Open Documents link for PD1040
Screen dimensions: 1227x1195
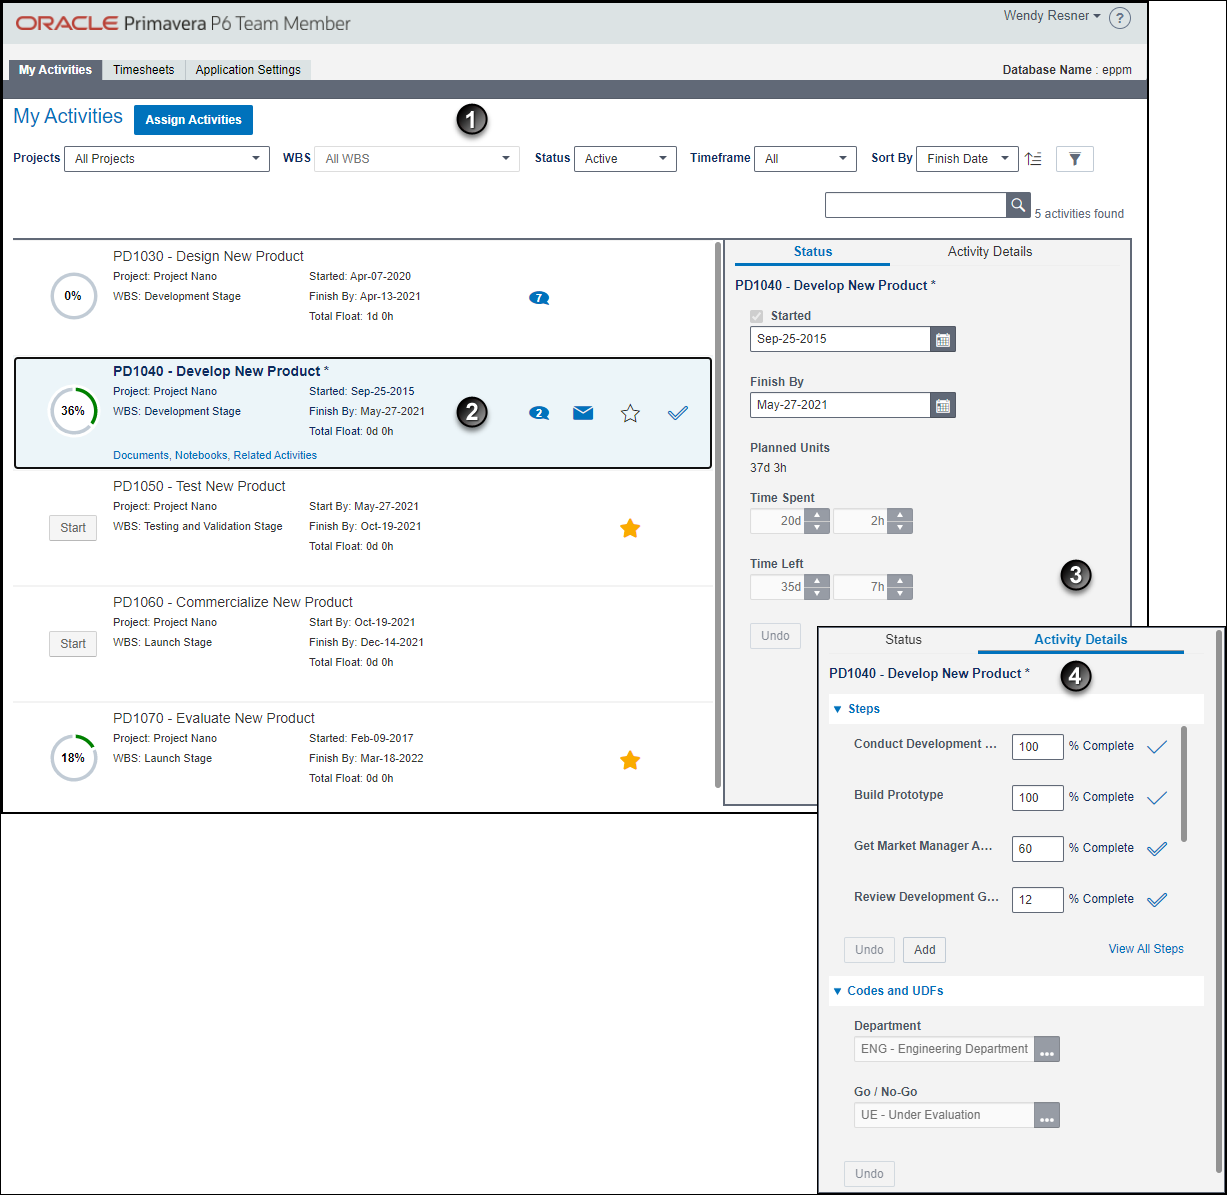[141, 455]
